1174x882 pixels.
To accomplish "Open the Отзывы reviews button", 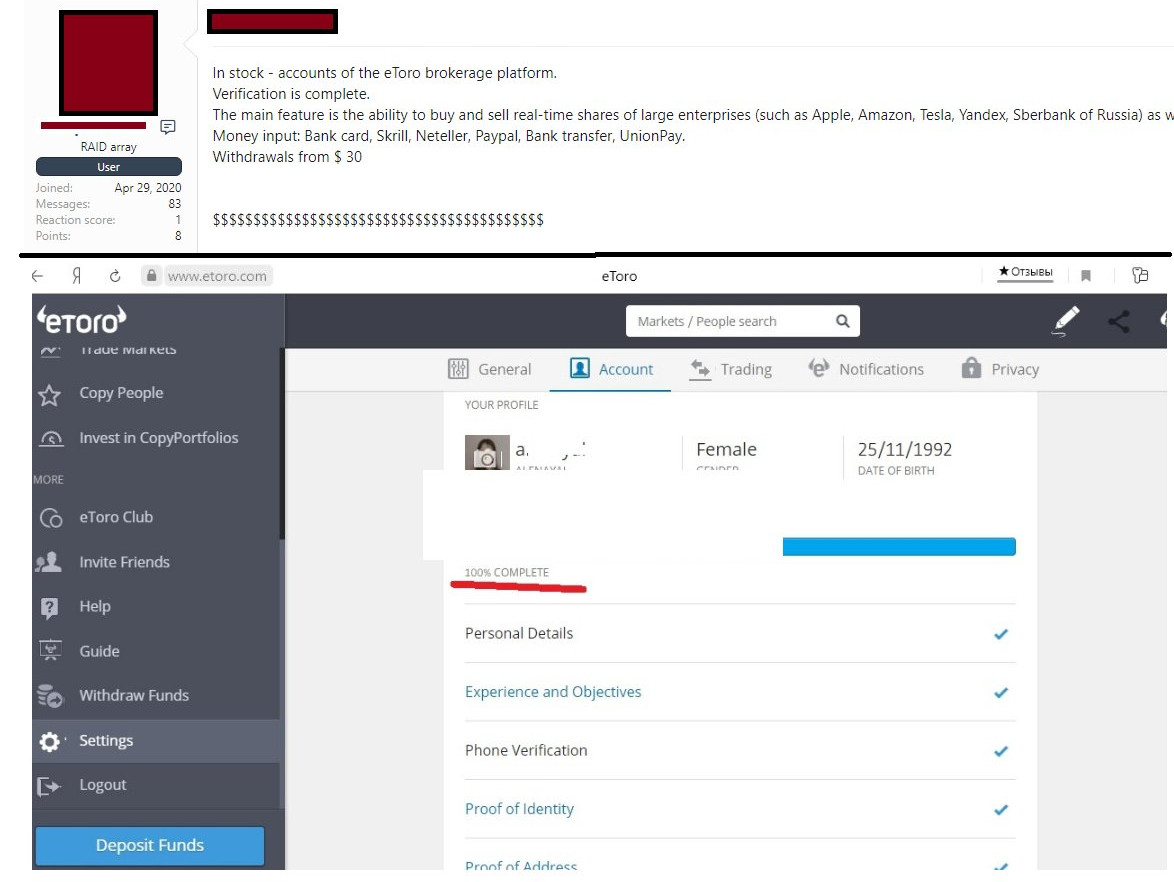I will (x=1025, y=273).
